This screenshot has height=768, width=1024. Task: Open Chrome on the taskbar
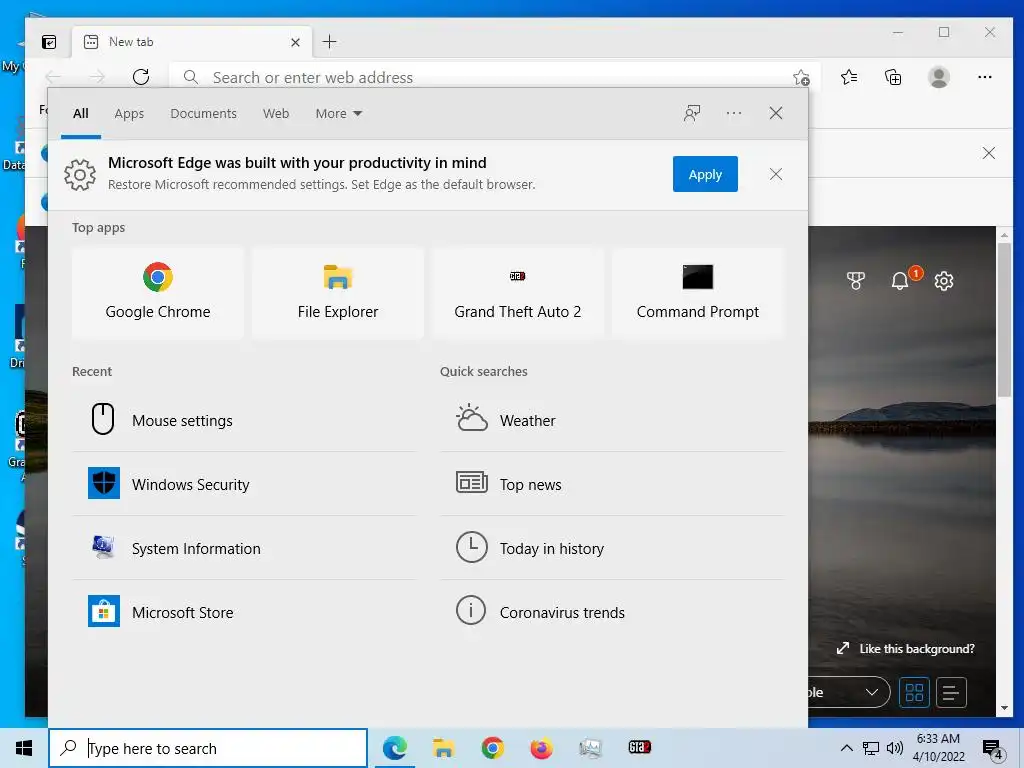click(x=492, y=748)
